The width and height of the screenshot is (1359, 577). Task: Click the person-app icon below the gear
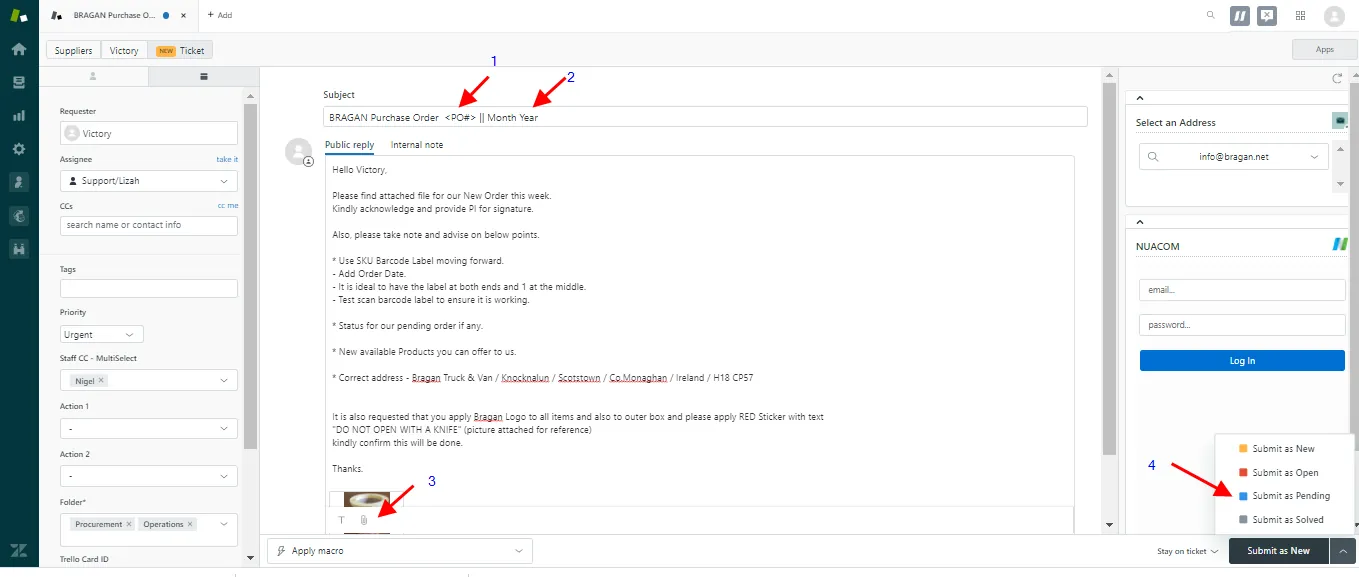pyautogui.click(x=18, y=182)
